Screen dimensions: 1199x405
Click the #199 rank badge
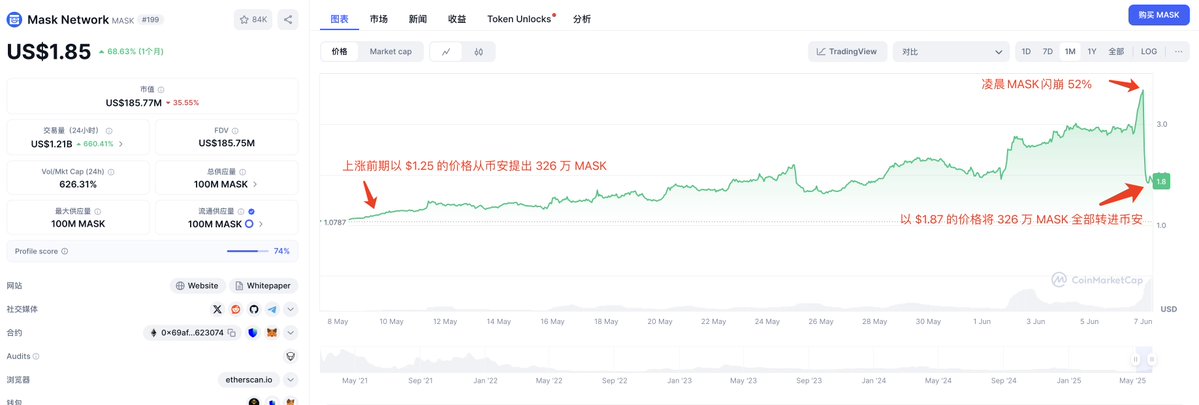point(151,20)
